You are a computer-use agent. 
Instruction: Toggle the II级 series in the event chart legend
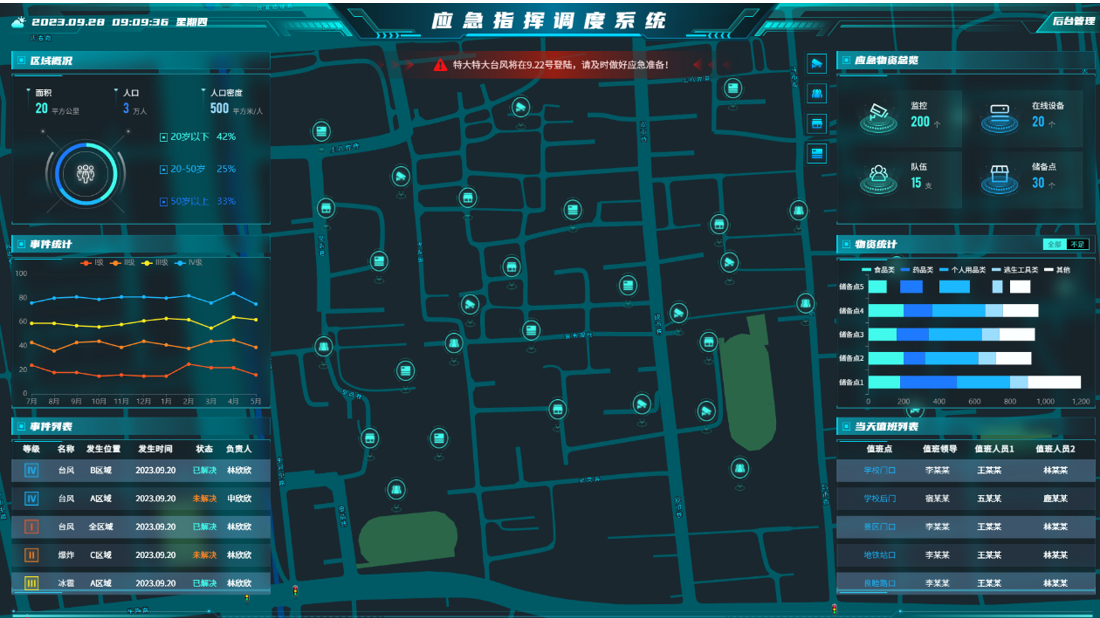122,263
